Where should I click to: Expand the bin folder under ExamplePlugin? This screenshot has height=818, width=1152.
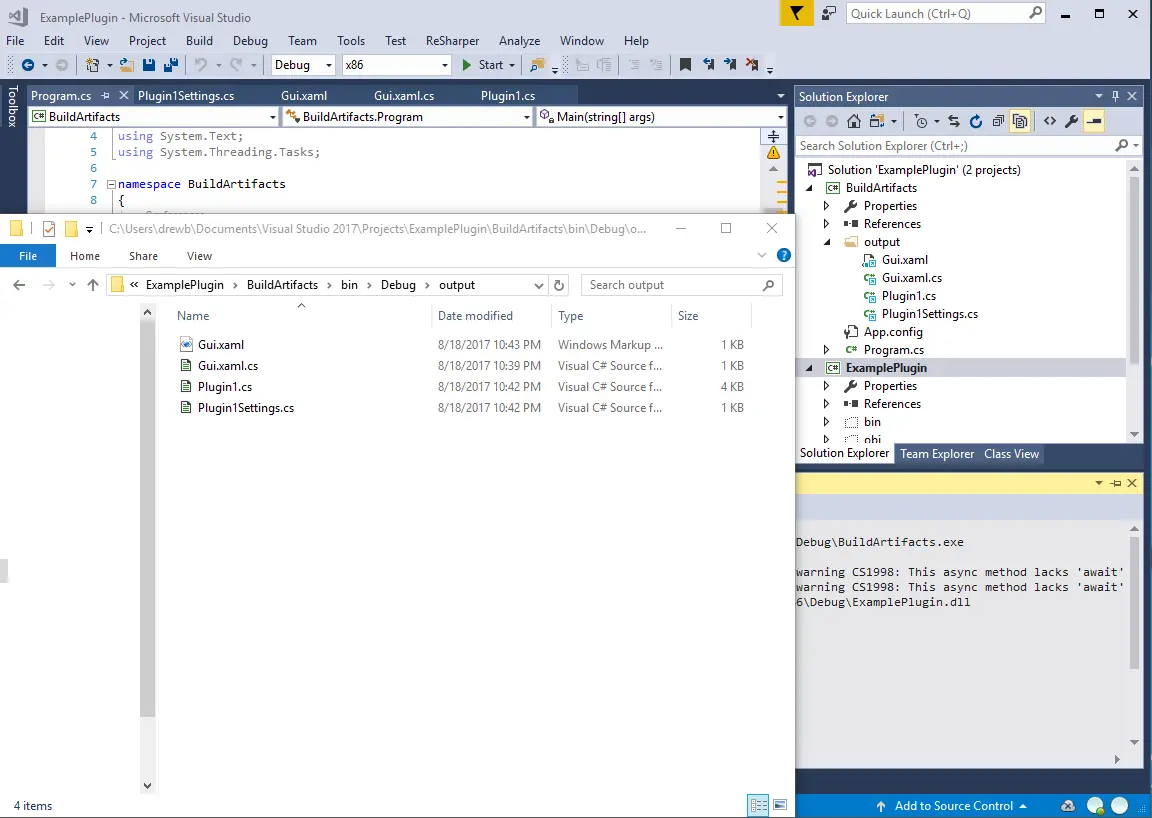[827, 422]
